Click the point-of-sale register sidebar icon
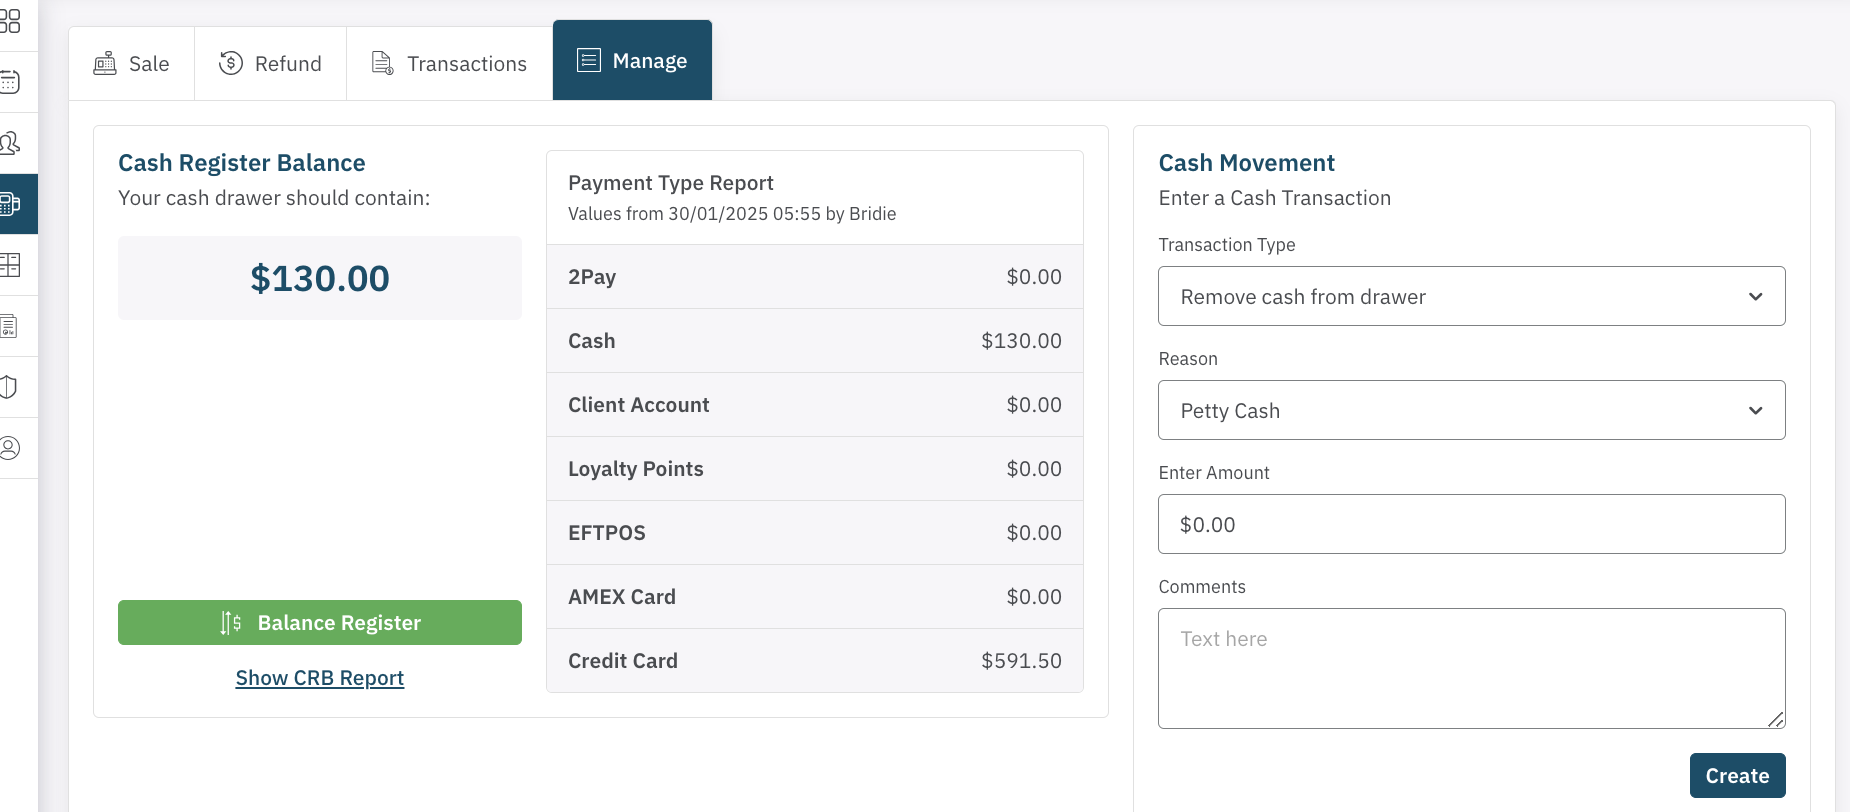 (10, 204)
